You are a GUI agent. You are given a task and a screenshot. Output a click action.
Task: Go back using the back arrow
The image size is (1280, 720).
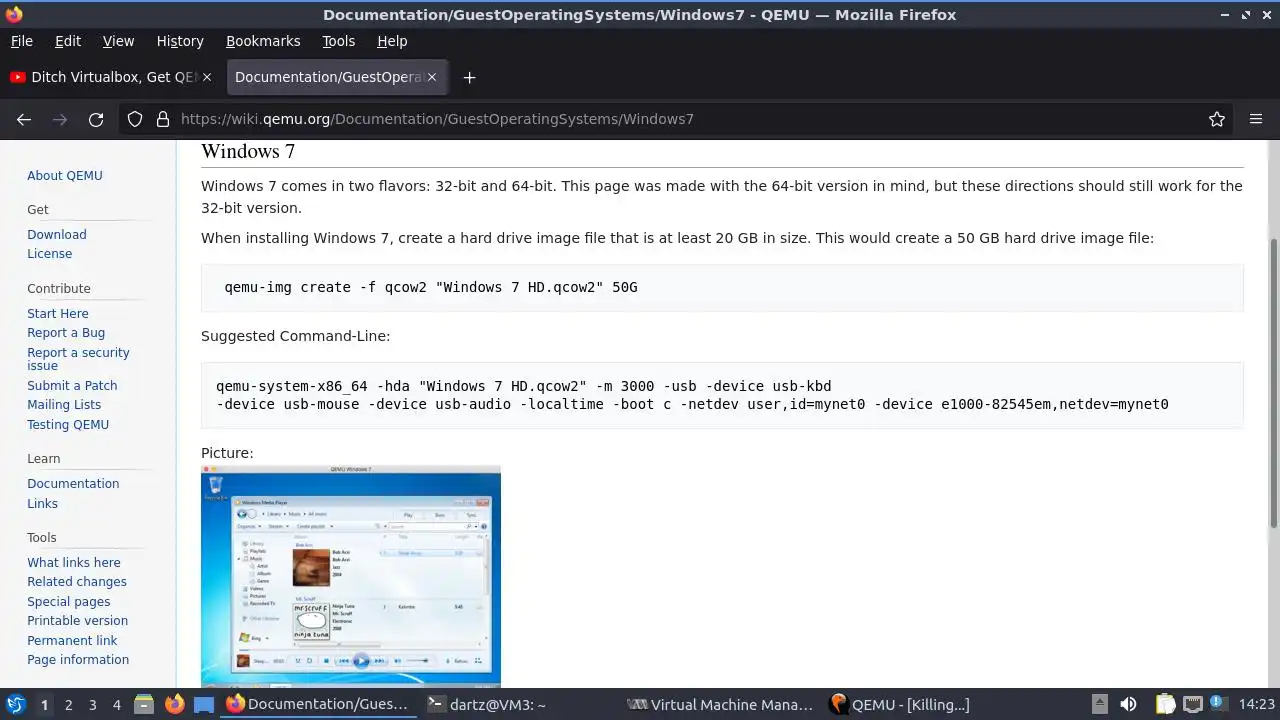[24, 119]
